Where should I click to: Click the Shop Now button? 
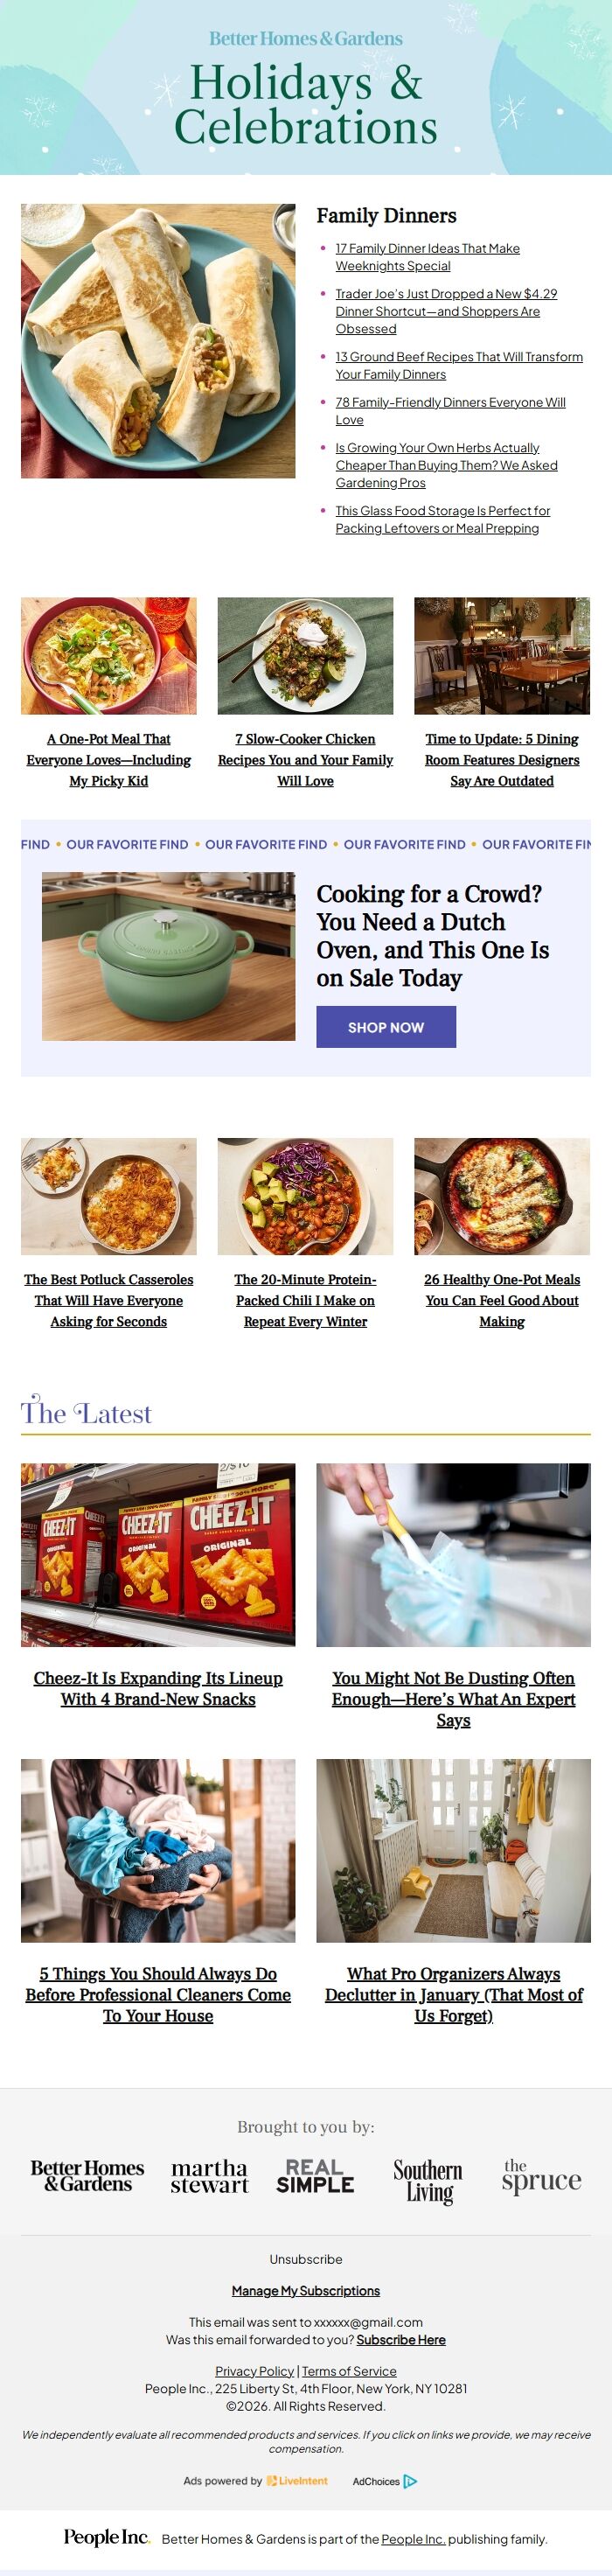[x=386, y=1027]
